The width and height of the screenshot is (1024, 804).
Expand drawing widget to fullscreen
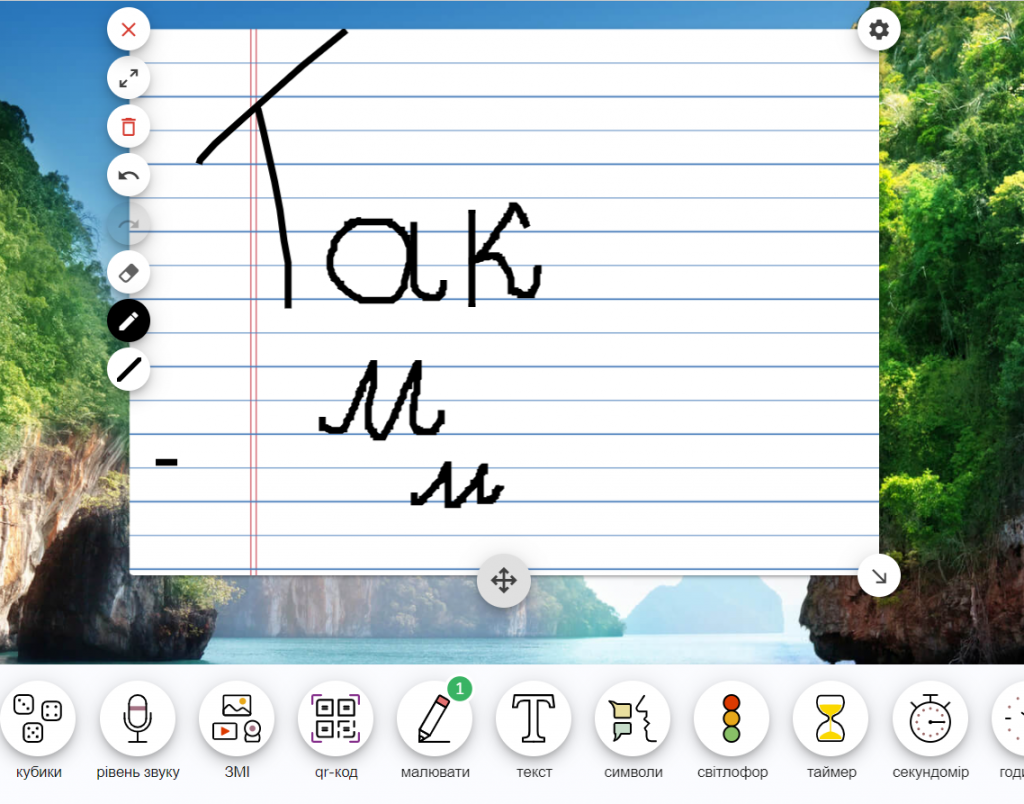(128, 78)
